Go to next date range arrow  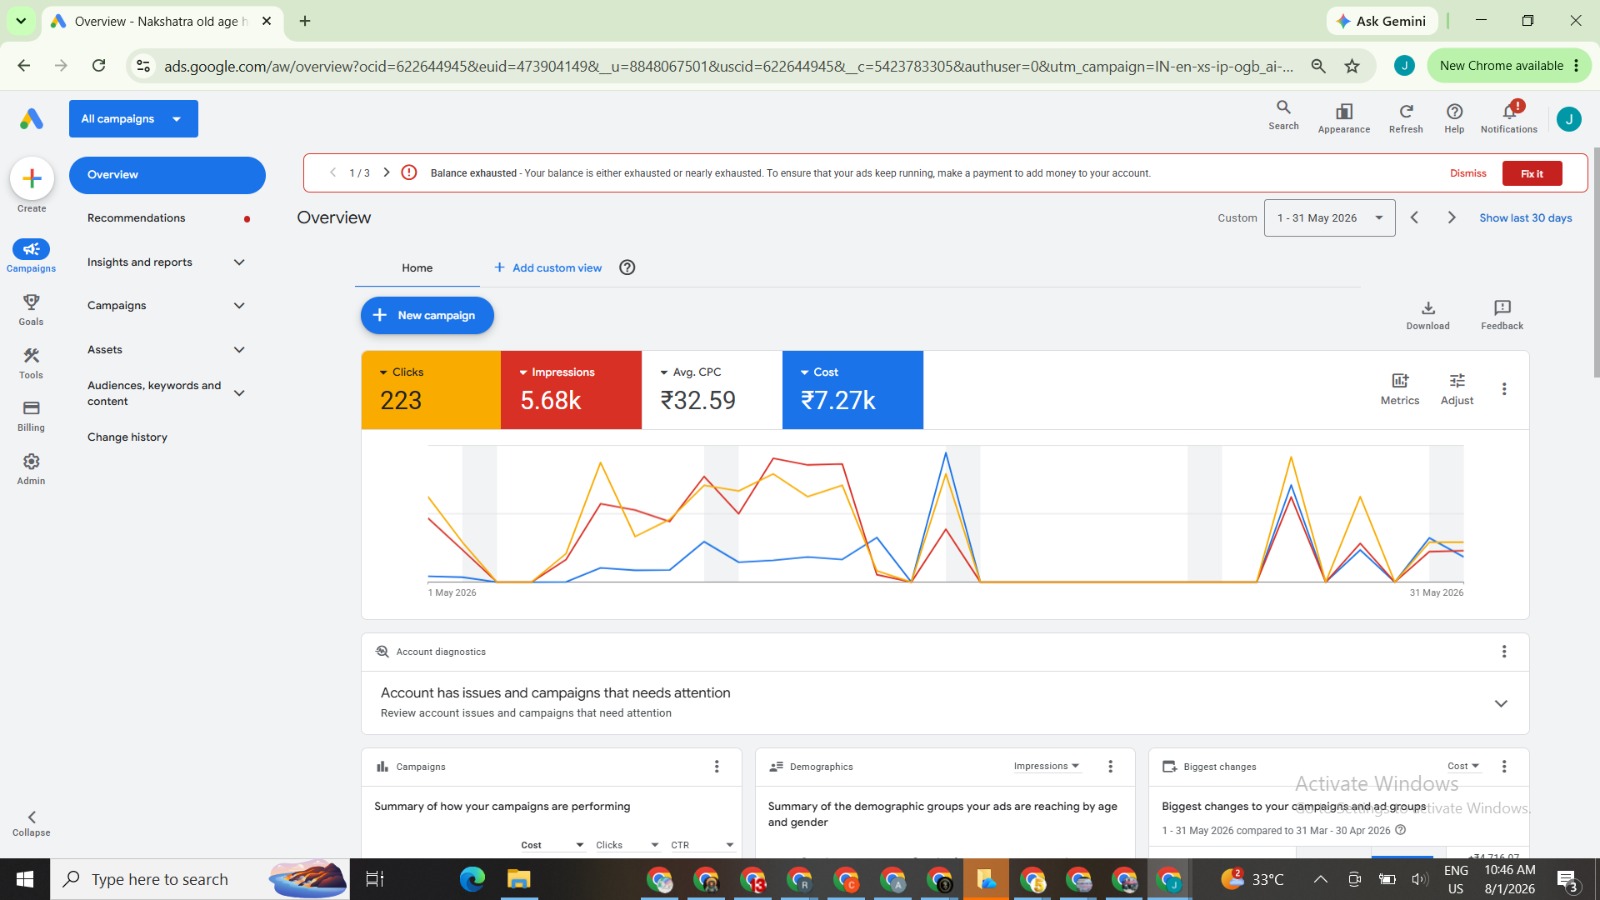(x=1452, y=218)
